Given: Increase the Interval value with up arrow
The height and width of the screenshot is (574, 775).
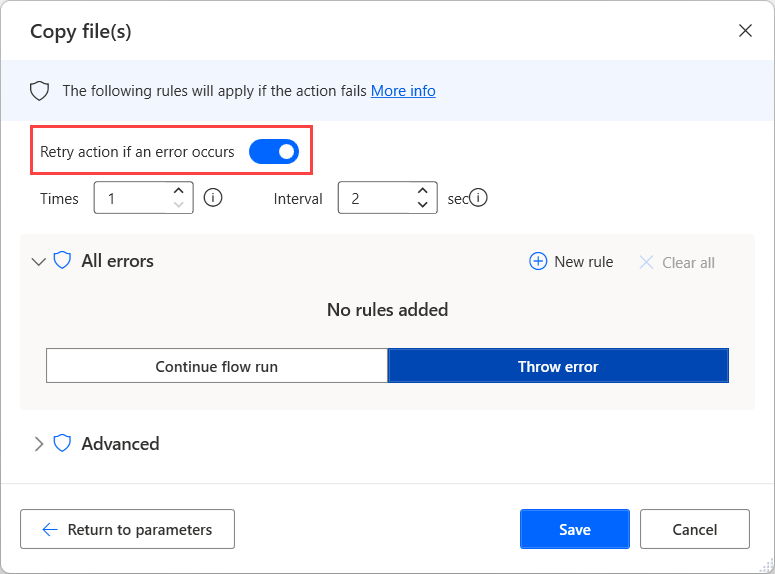Looking at the screenshot, I should [x=423, y=191].
